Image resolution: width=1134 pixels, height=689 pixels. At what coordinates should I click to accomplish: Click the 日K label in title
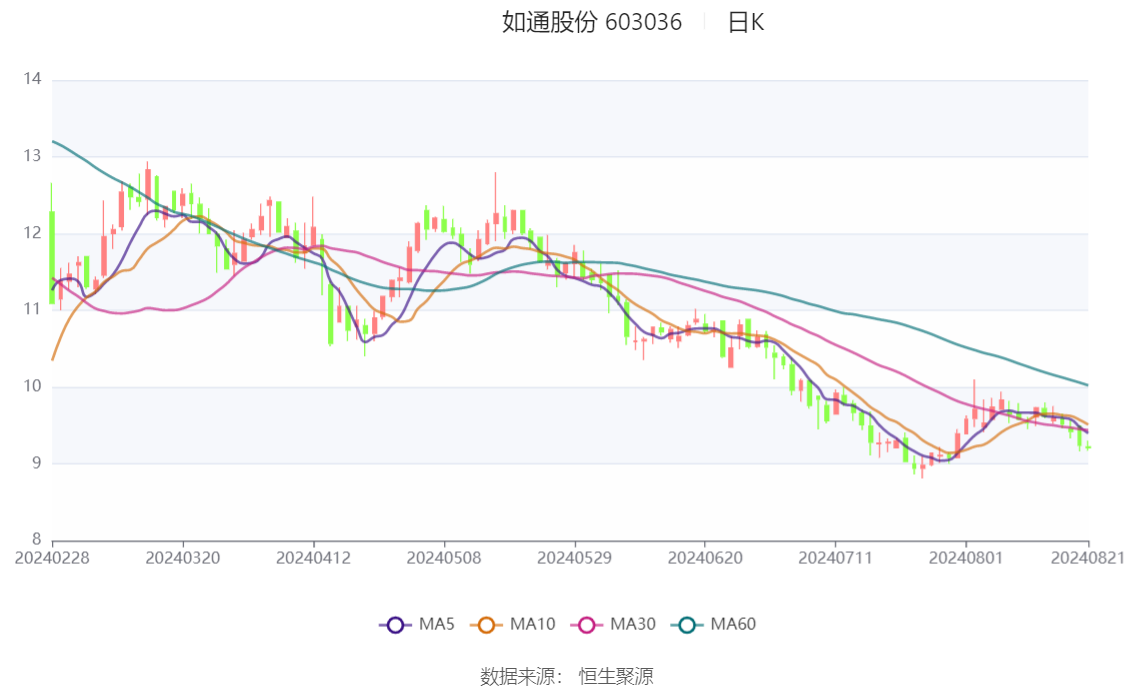click(746, 22)
